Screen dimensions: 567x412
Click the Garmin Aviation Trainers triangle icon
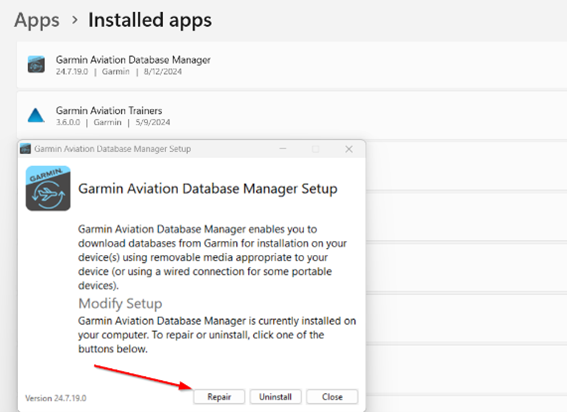coord(36,115)
